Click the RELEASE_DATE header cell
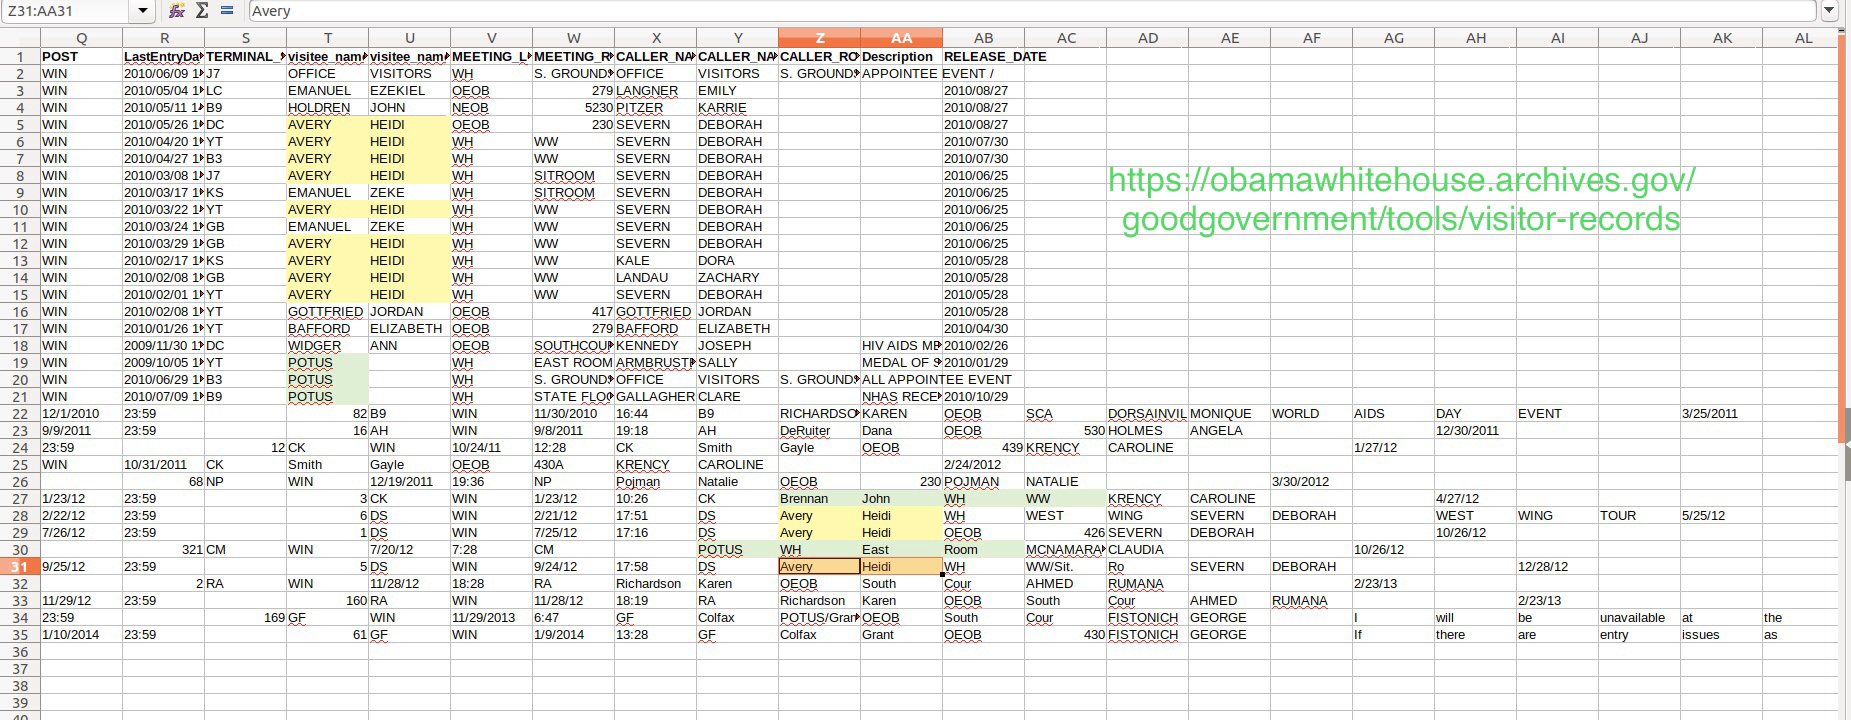1851x720 pixels. tap(983, 56)
